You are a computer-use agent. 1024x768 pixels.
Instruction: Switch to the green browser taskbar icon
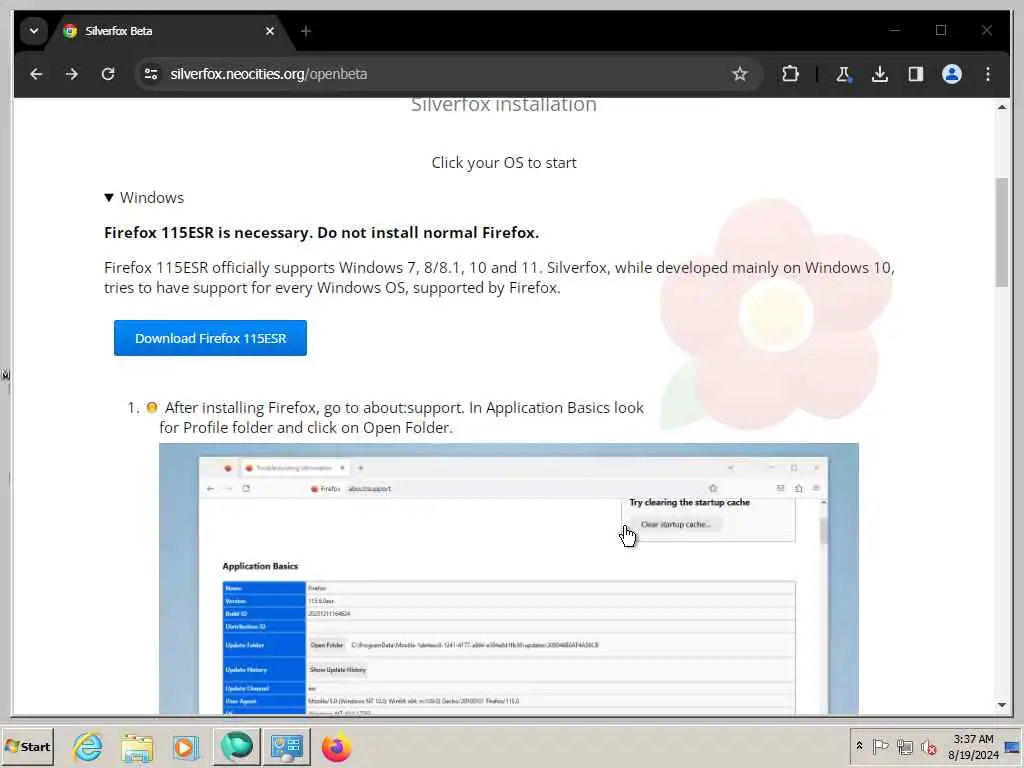coord(236,746)
